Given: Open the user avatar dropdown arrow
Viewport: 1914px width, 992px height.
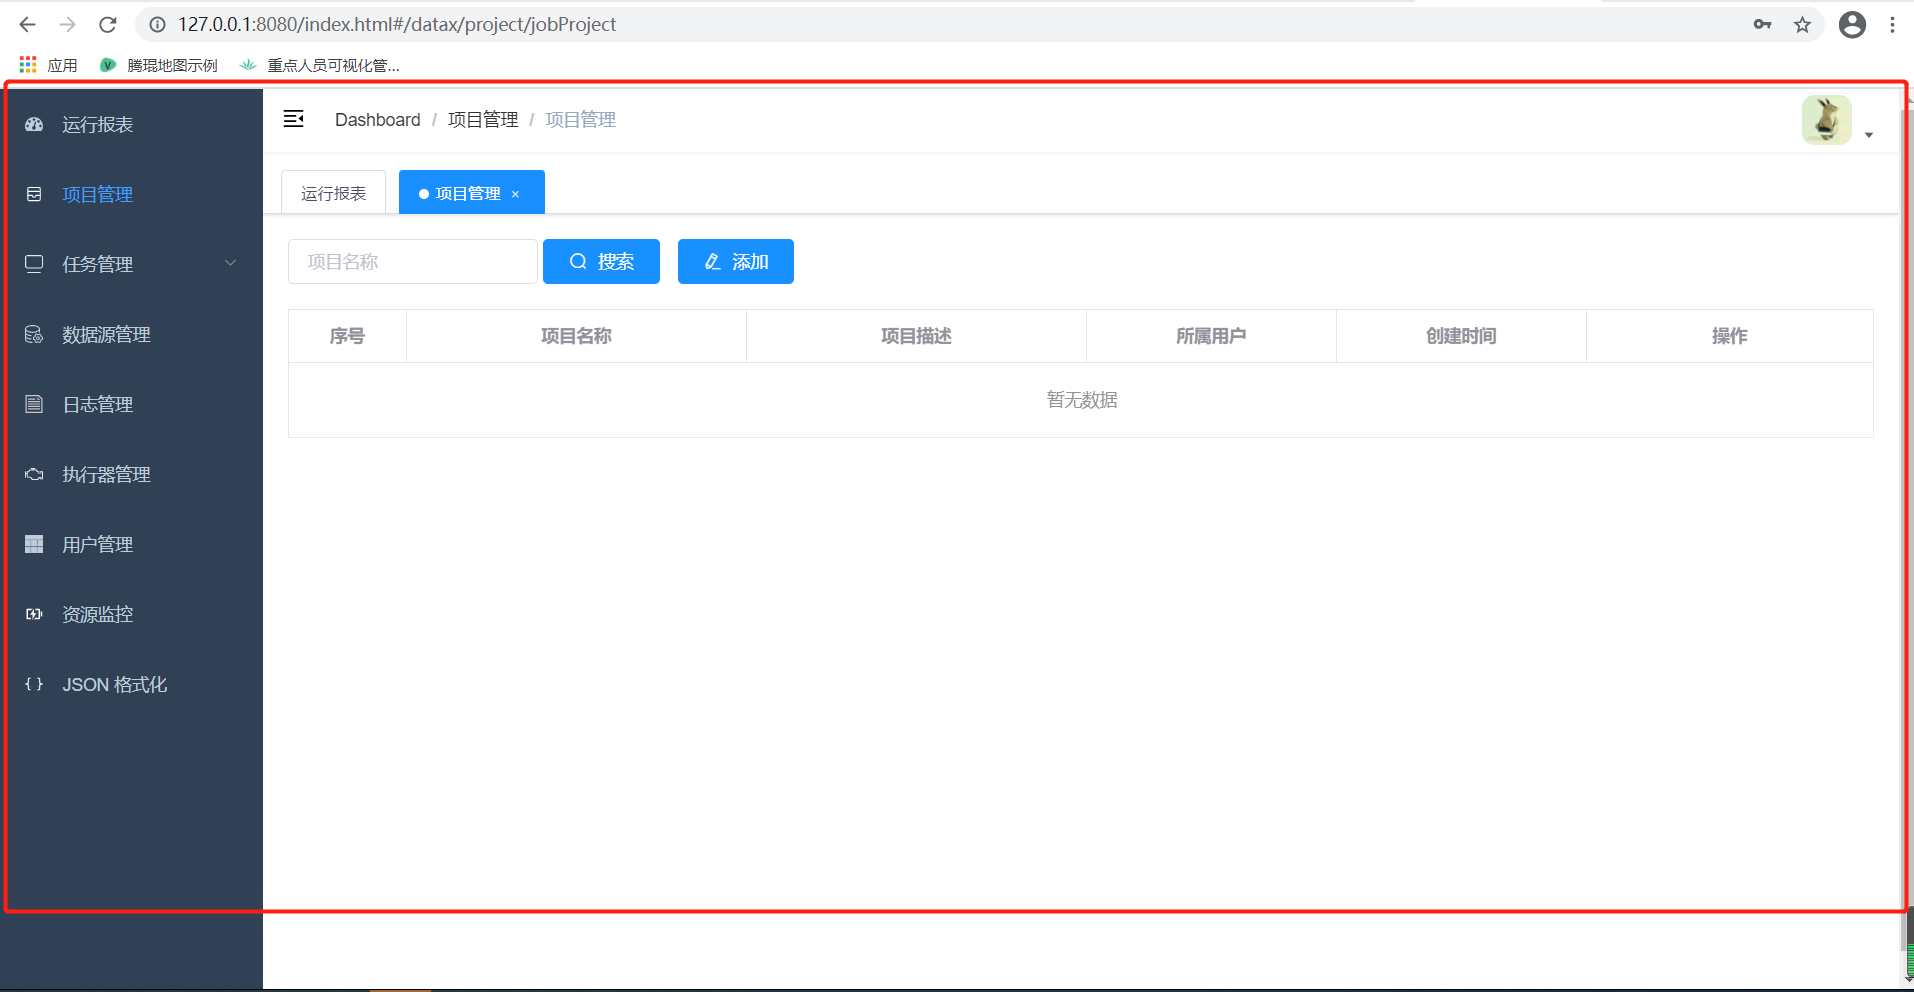Looking at the screenshot, I should (x=1869, y=134).
